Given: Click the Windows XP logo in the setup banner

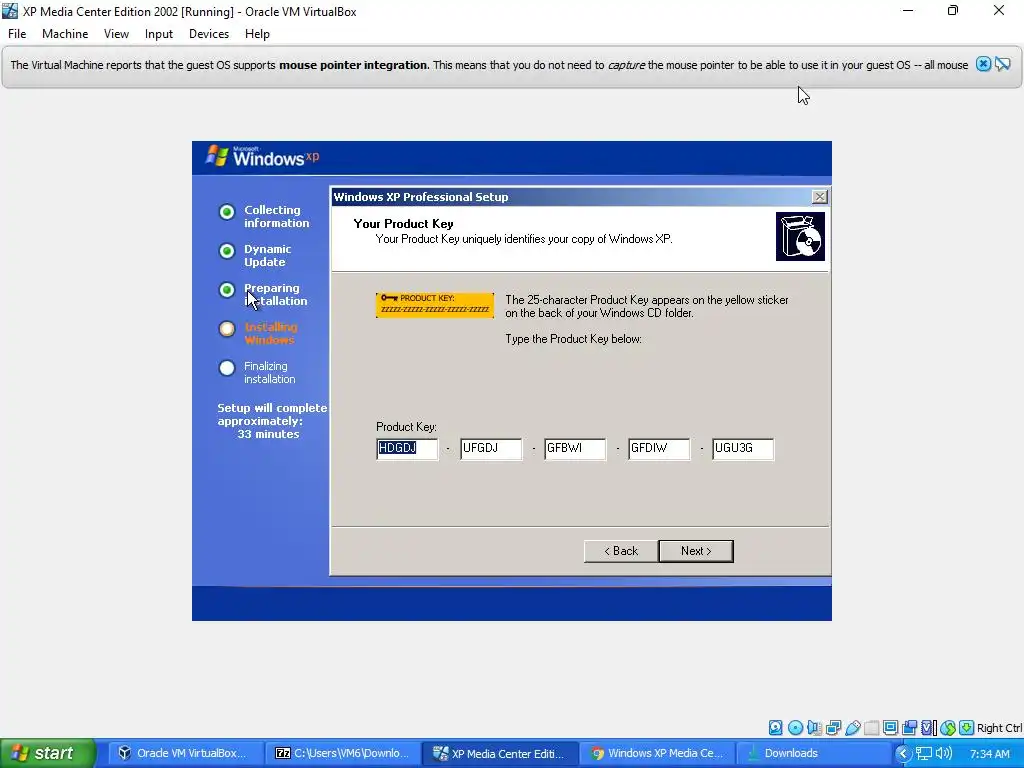Looking at the screenshot, I should 263,157.
